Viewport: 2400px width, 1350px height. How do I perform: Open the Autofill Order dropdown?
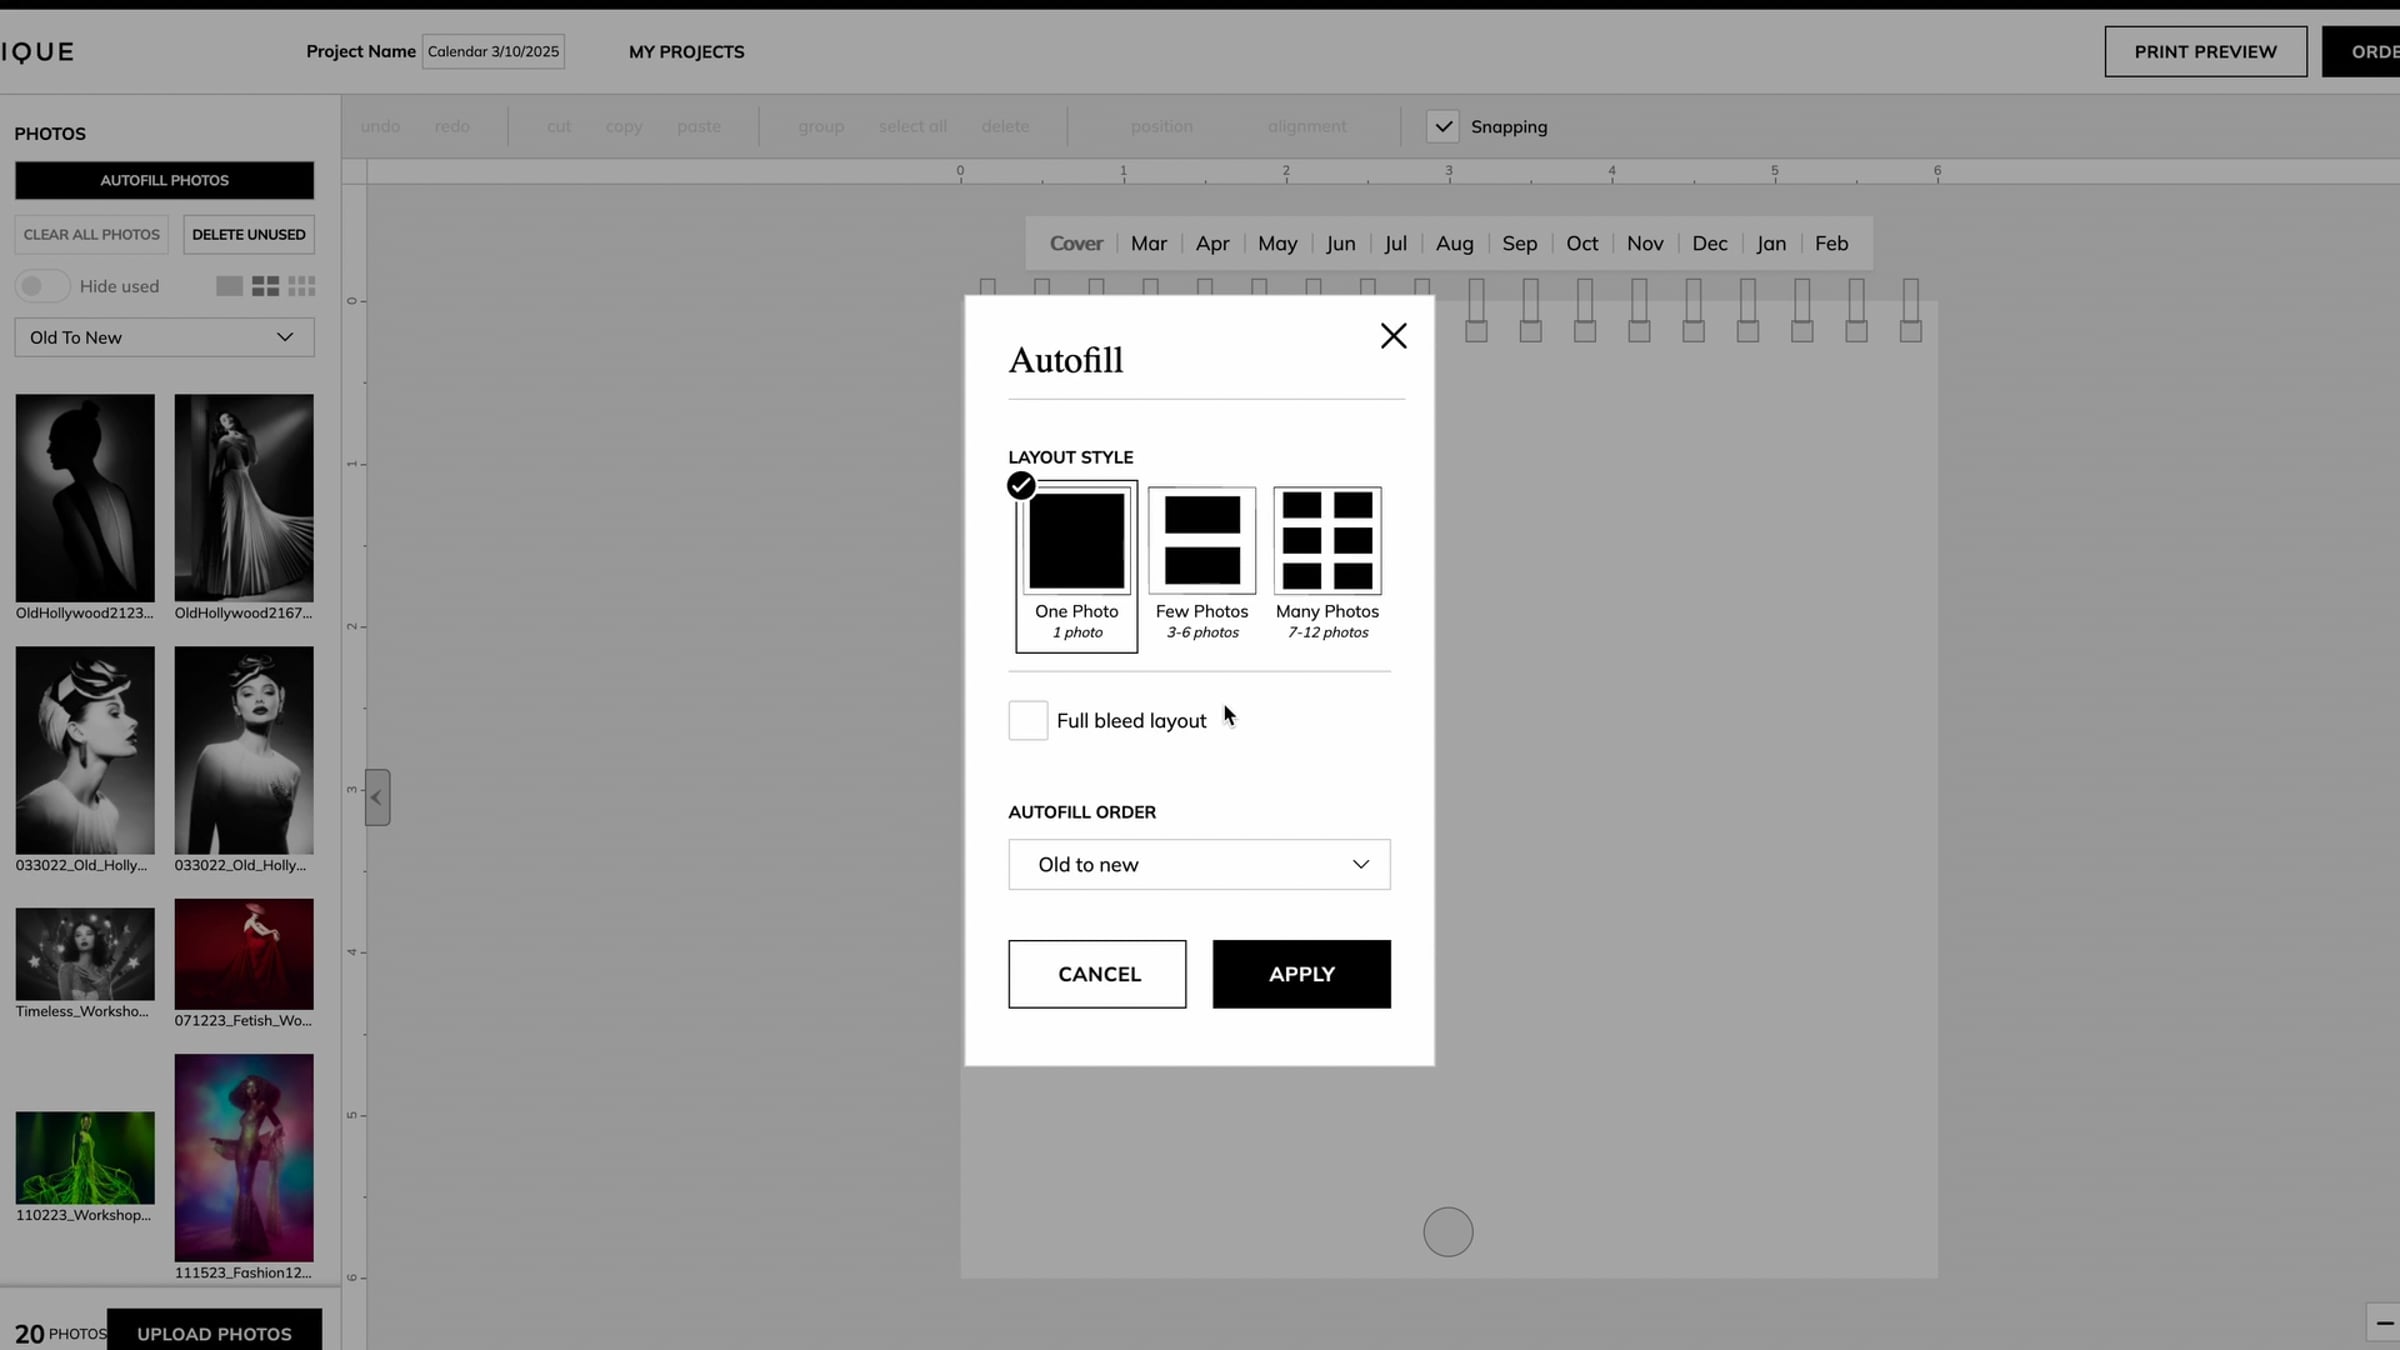coord(1199,864)
